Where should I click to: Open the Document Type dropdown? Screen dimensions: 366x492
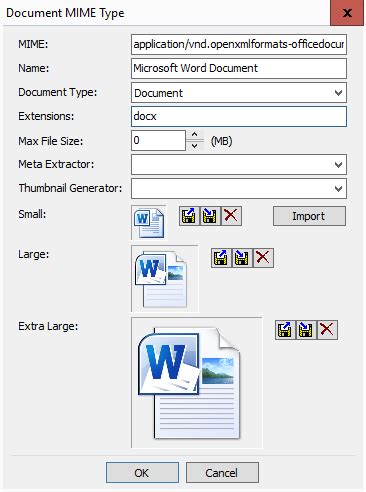point(338,93)
